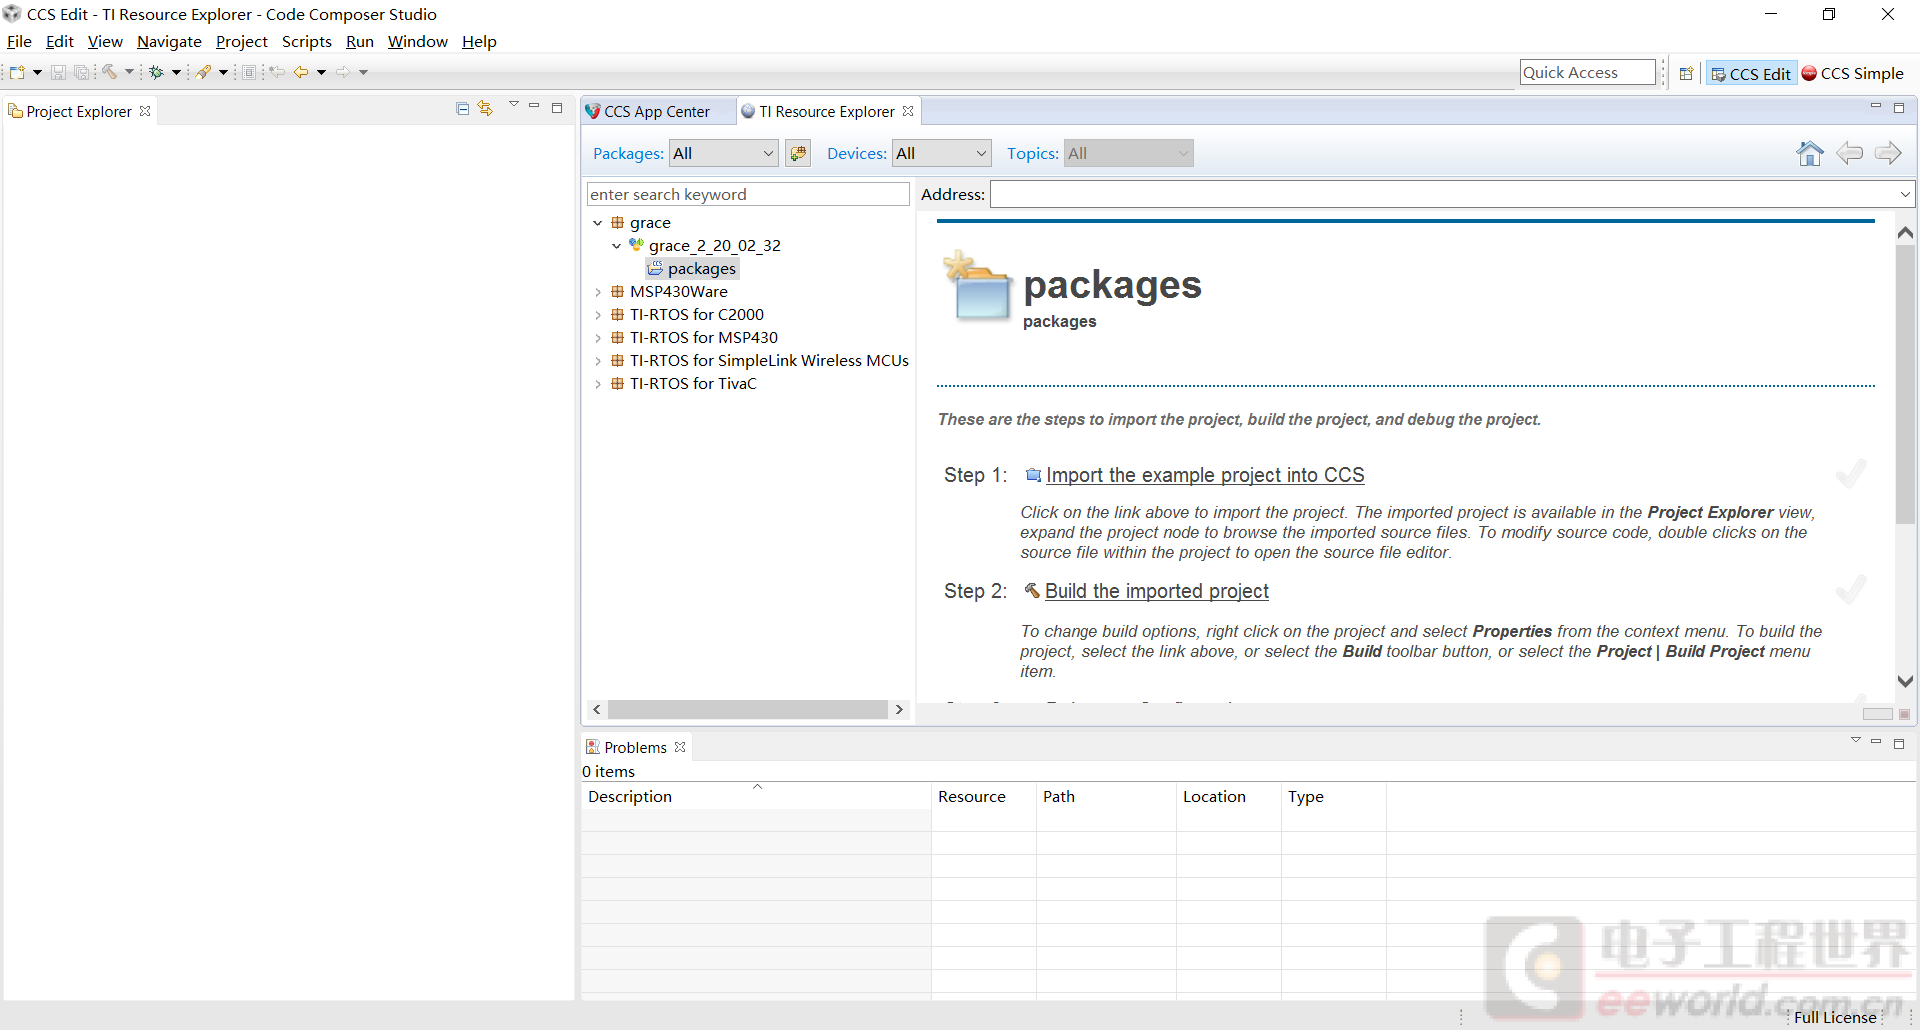This screenshot has width=1920, height=1030.
Task: Collapse the grace_2_20_02_32 node
Action: point(617,246)
